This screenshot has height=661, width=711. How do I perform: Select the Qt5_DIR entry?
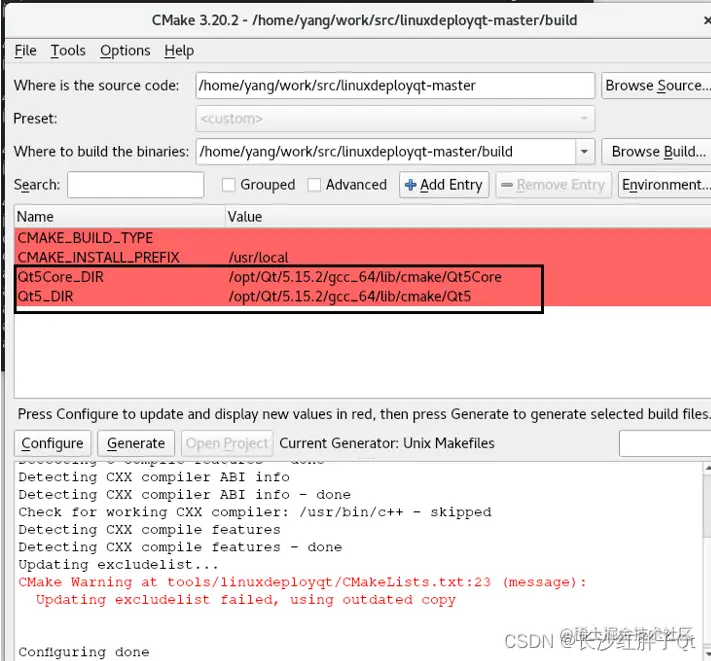pos(45,296)
